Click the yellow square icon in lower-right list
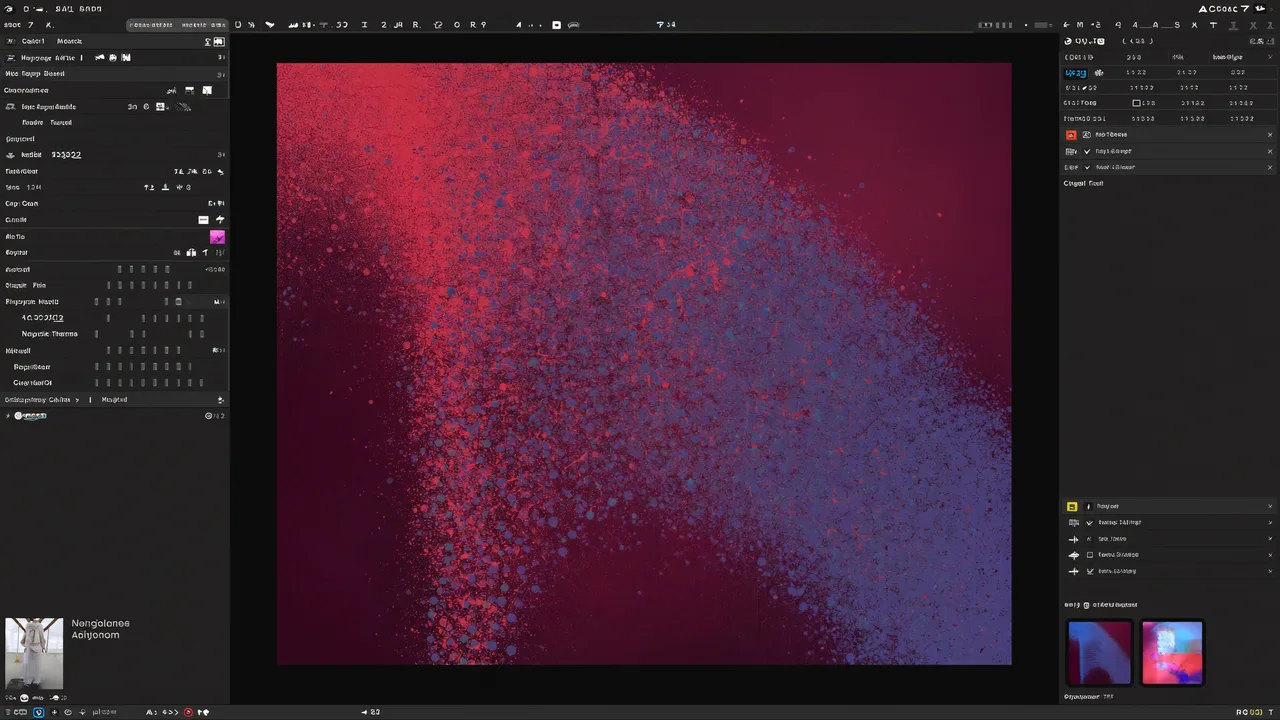Viewport: 1280px width, 720px height. 1072,507
